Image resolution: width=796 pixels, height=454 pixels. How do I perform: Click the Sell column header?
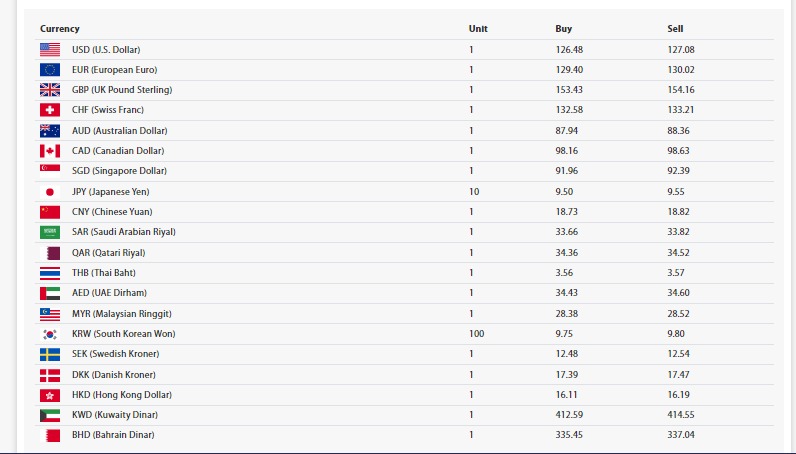click(x=676, y=29)
